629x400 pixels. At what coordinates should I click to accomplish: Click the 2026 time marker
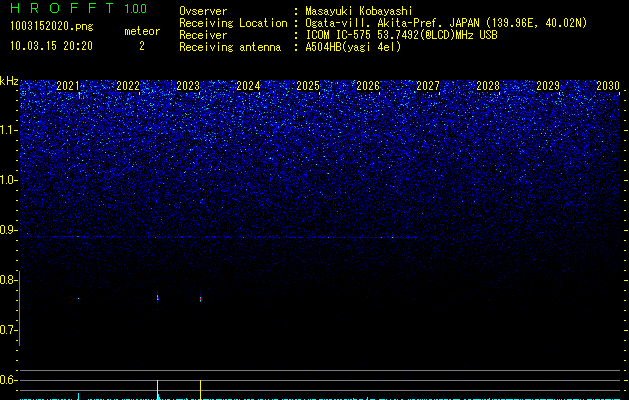tap(368, 86)
